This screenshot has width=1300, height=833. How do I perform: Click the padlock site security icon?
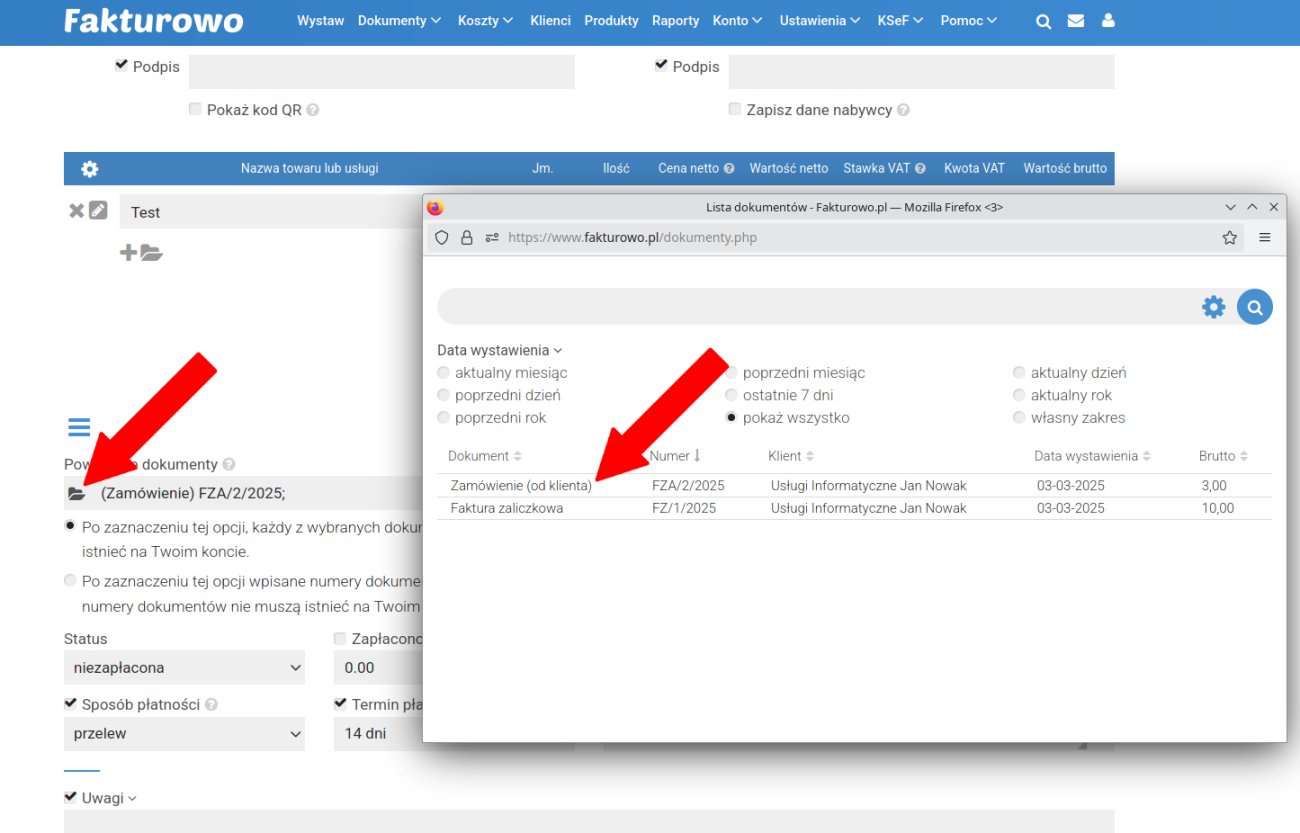(466, 238)
